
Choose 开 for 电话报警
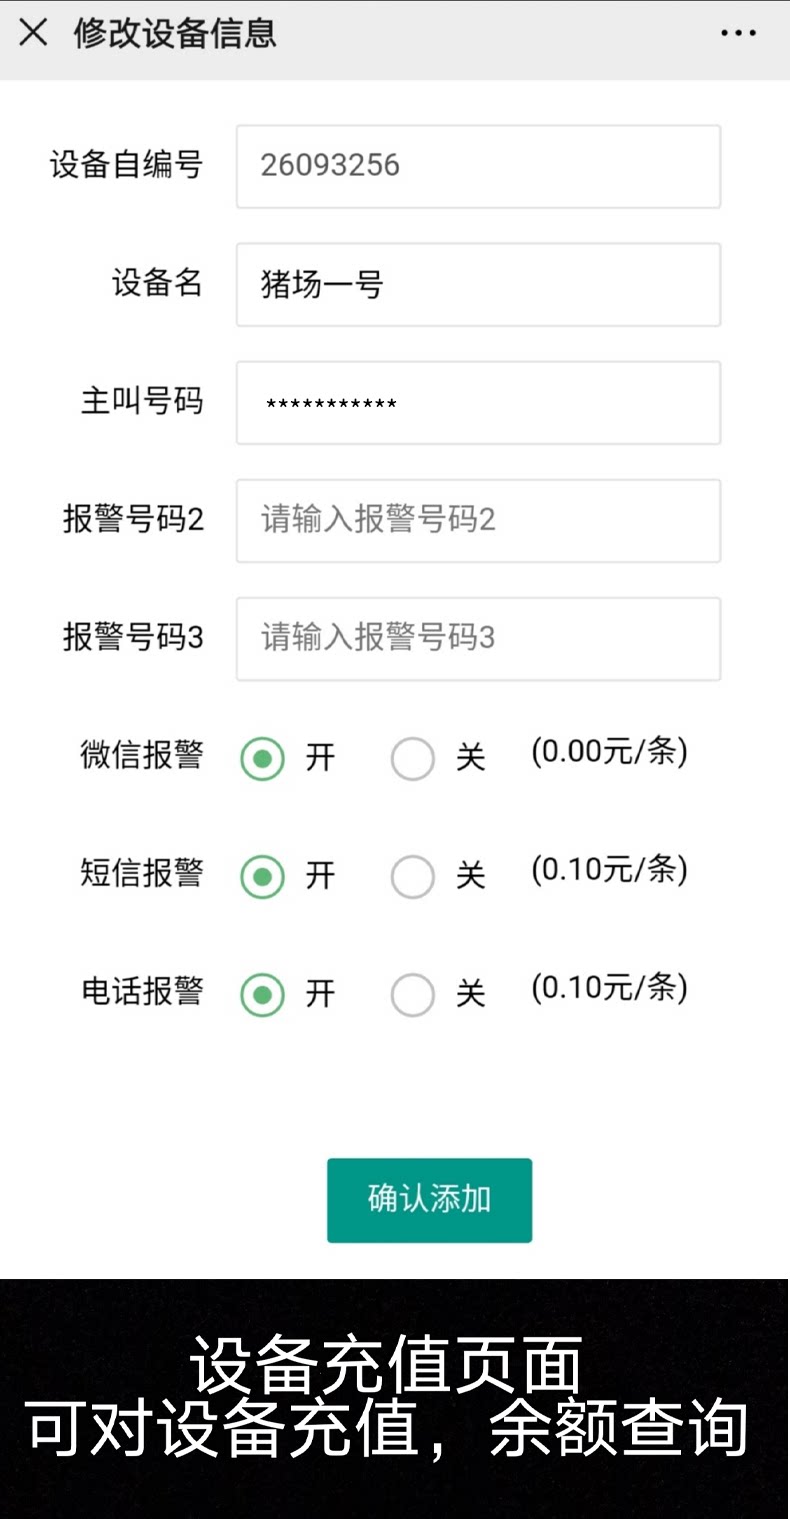[x=262, y=995]
